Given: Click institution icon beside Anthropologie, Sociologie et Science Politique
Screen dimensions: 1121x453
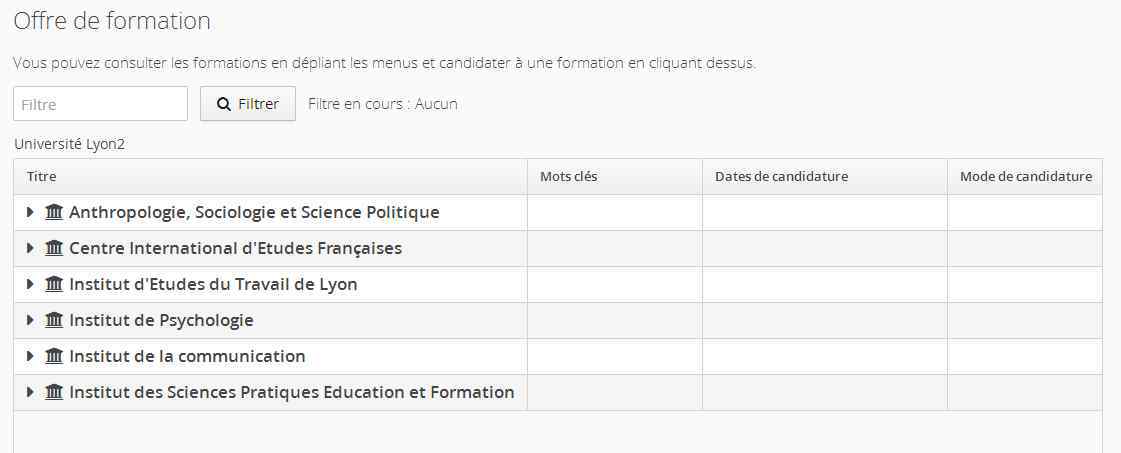Looking at the screenshot, I should [x=54, y=212].
